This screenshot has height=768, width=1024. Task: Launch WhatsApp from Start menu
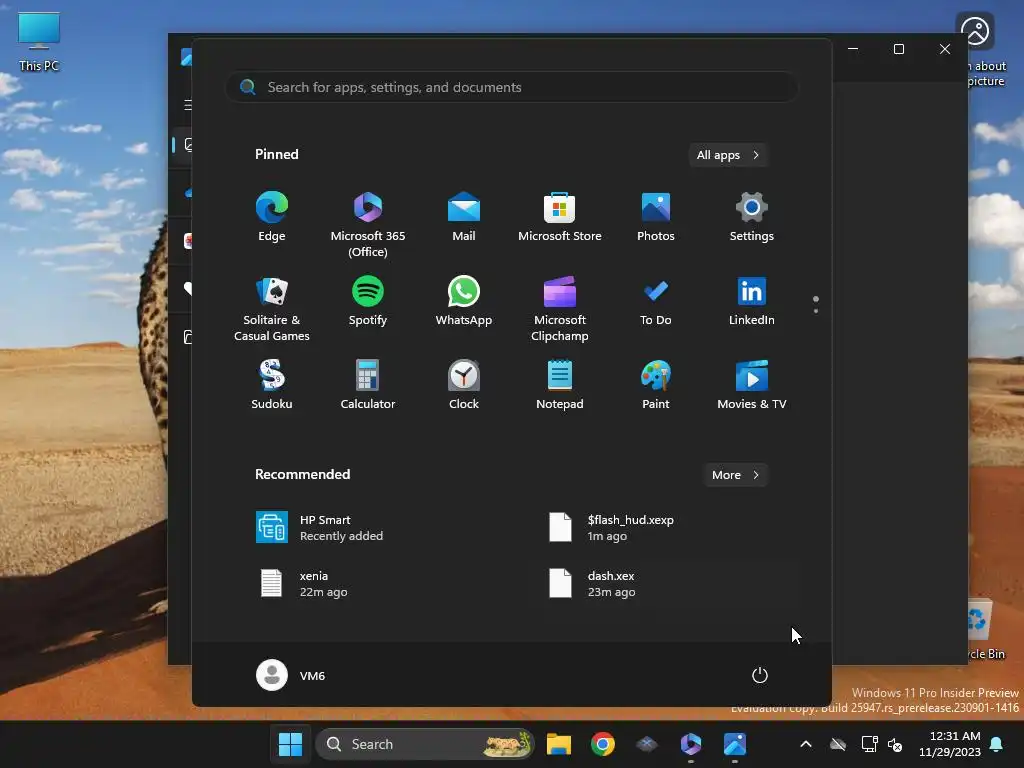[464, 301]
